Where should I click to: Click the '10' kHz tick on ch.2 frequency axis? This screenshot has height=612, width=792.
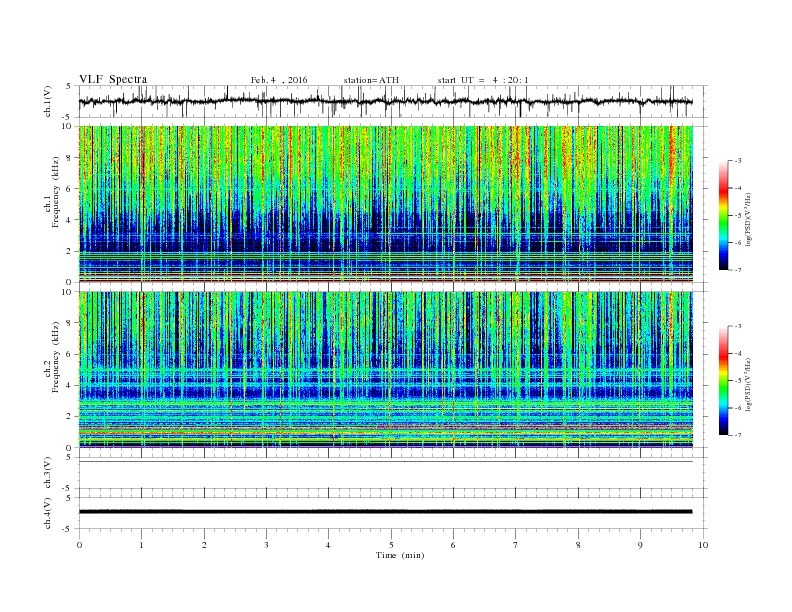(x=69, y=291)
